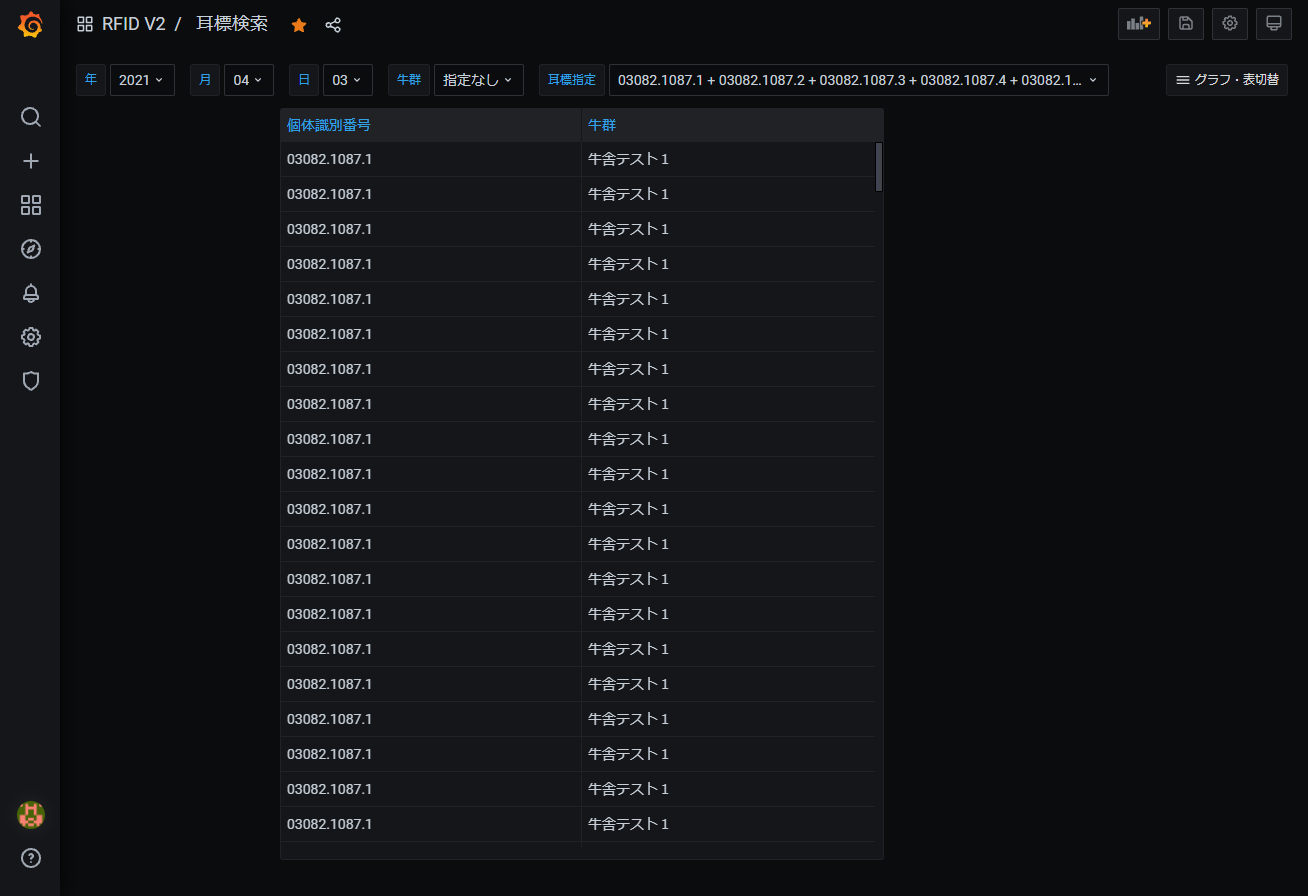Open the Dashboards sidebar icon

tap(30, 205)
